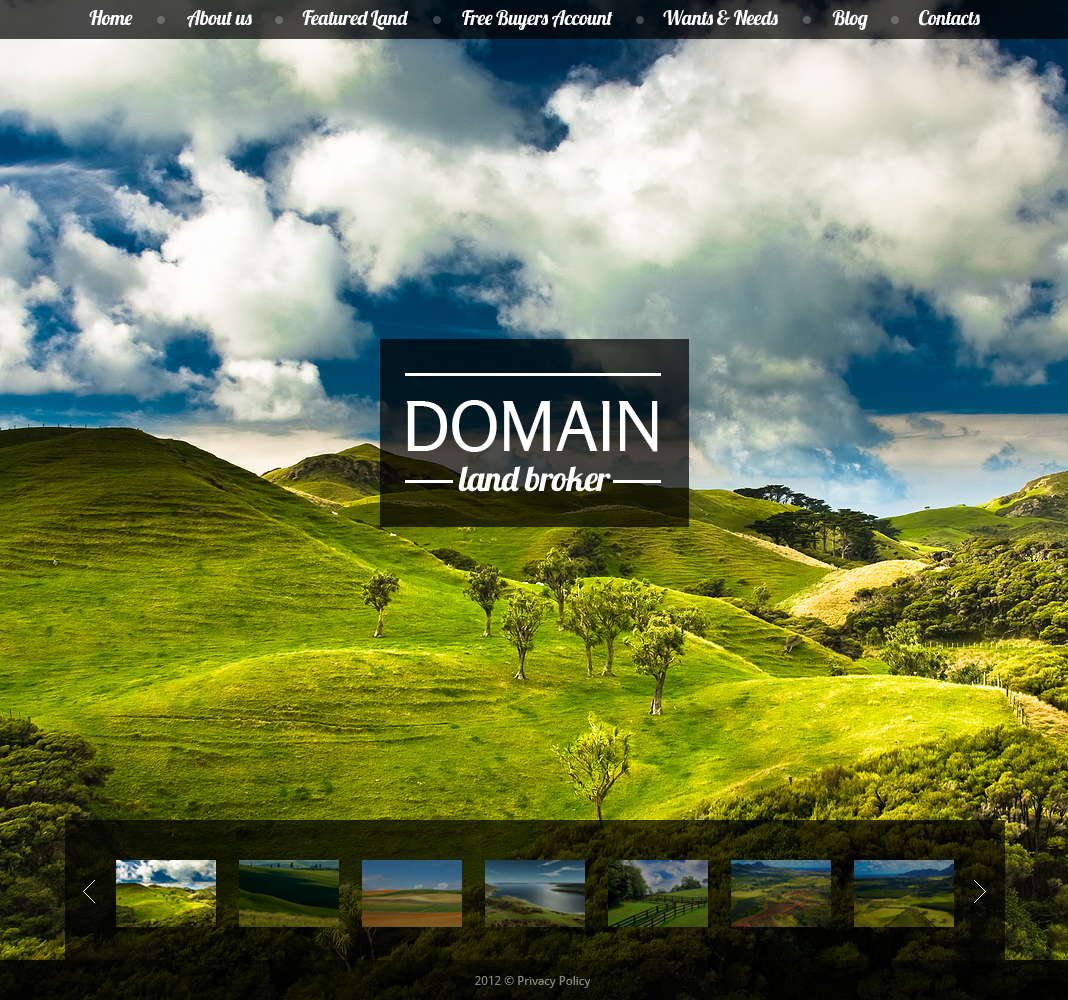Click the 'land broker' tagline text
The height and width of the screenshot is (1000, 1068).
(x=533, y=480)
